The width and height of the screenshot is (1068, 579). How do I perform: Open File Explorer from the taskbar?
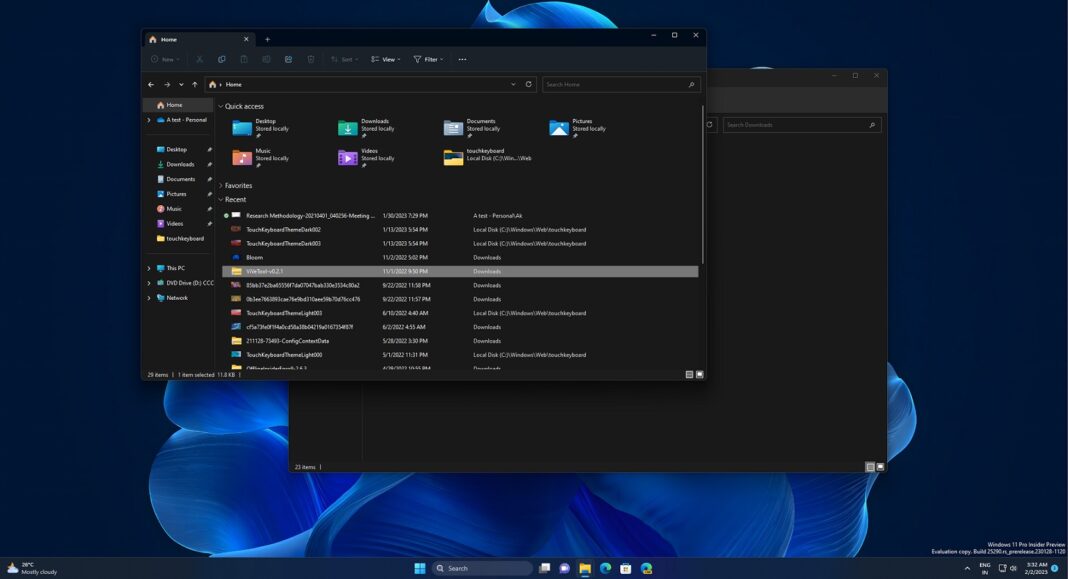[584, 567]
